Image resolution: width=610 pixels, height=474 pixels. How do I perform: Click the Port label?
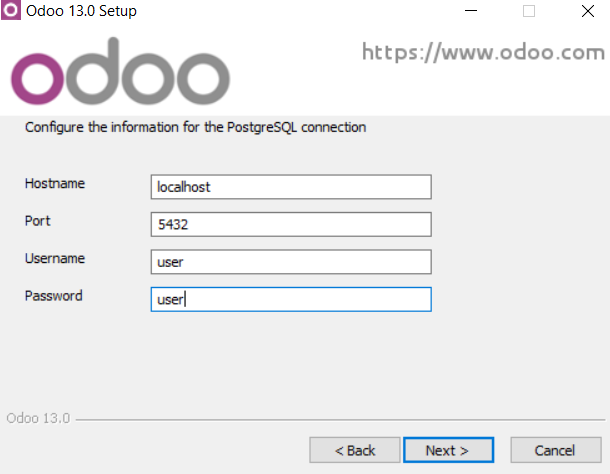pos(38,221)
